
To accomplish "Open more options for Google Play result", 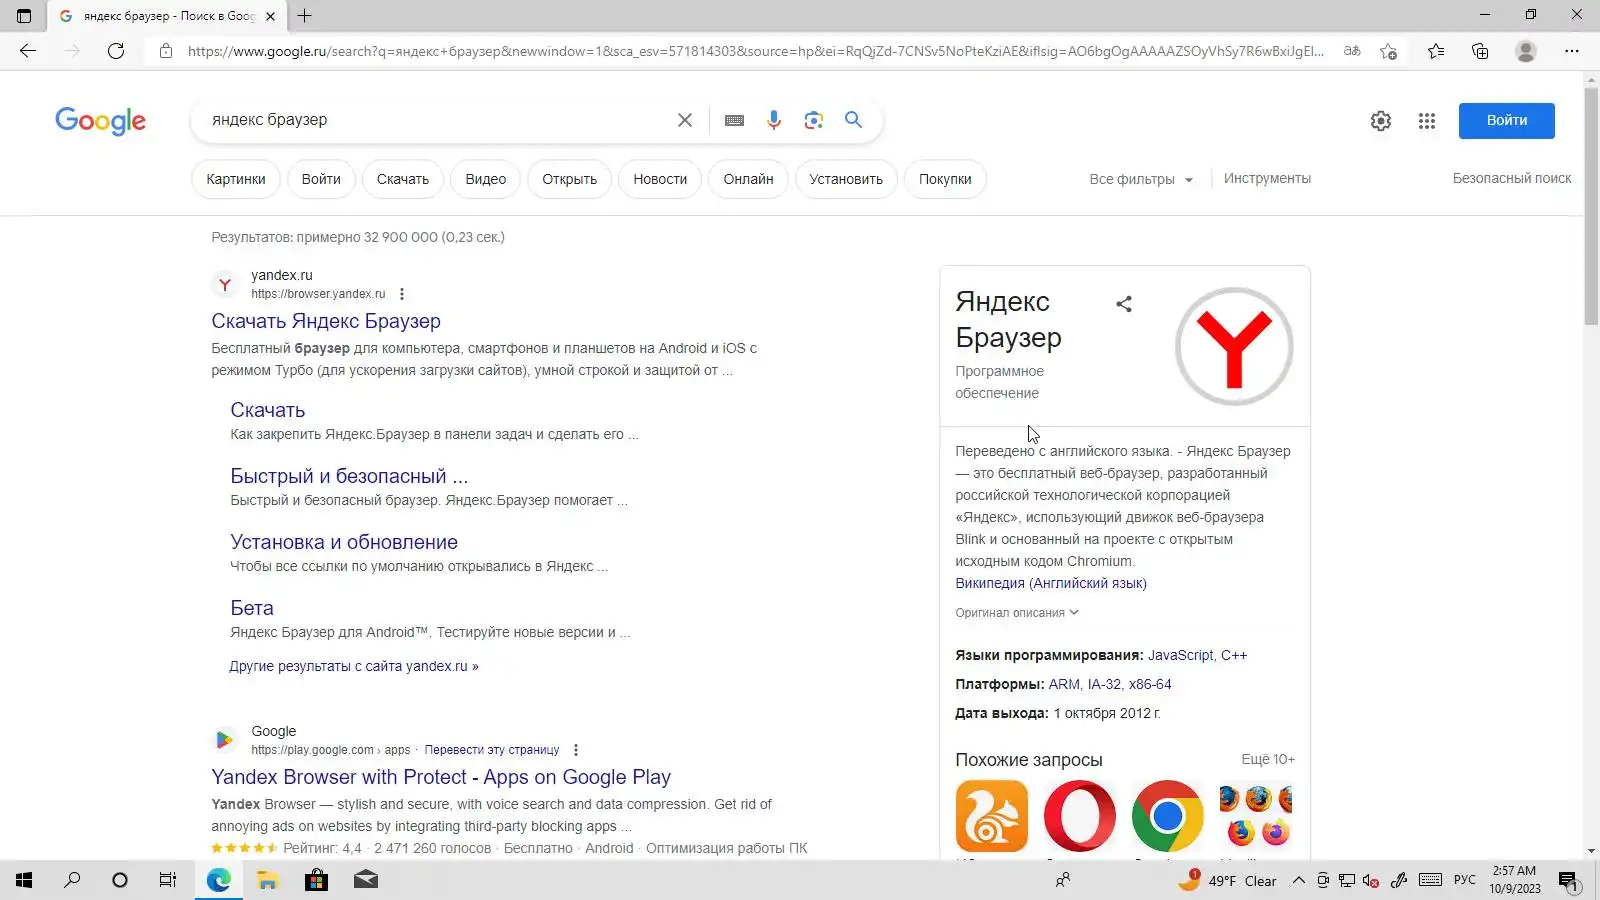I will coord(575,750).
